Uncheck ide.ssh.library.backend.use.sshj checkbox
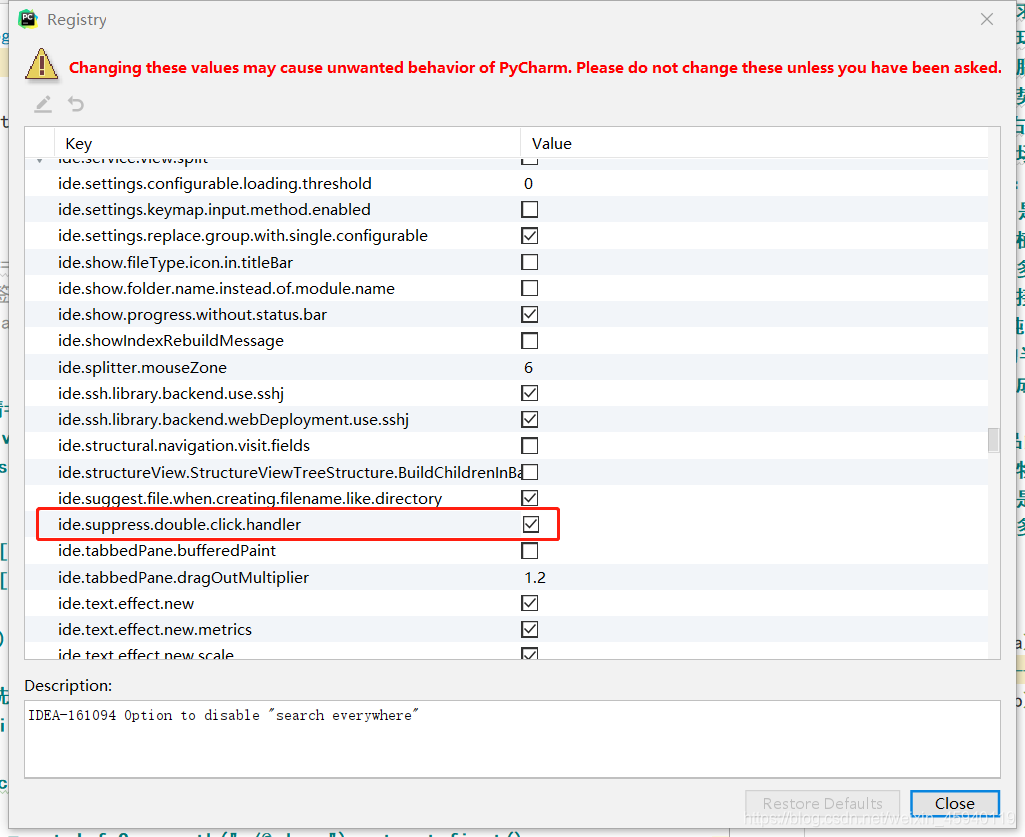 click(x=529, y=393)
